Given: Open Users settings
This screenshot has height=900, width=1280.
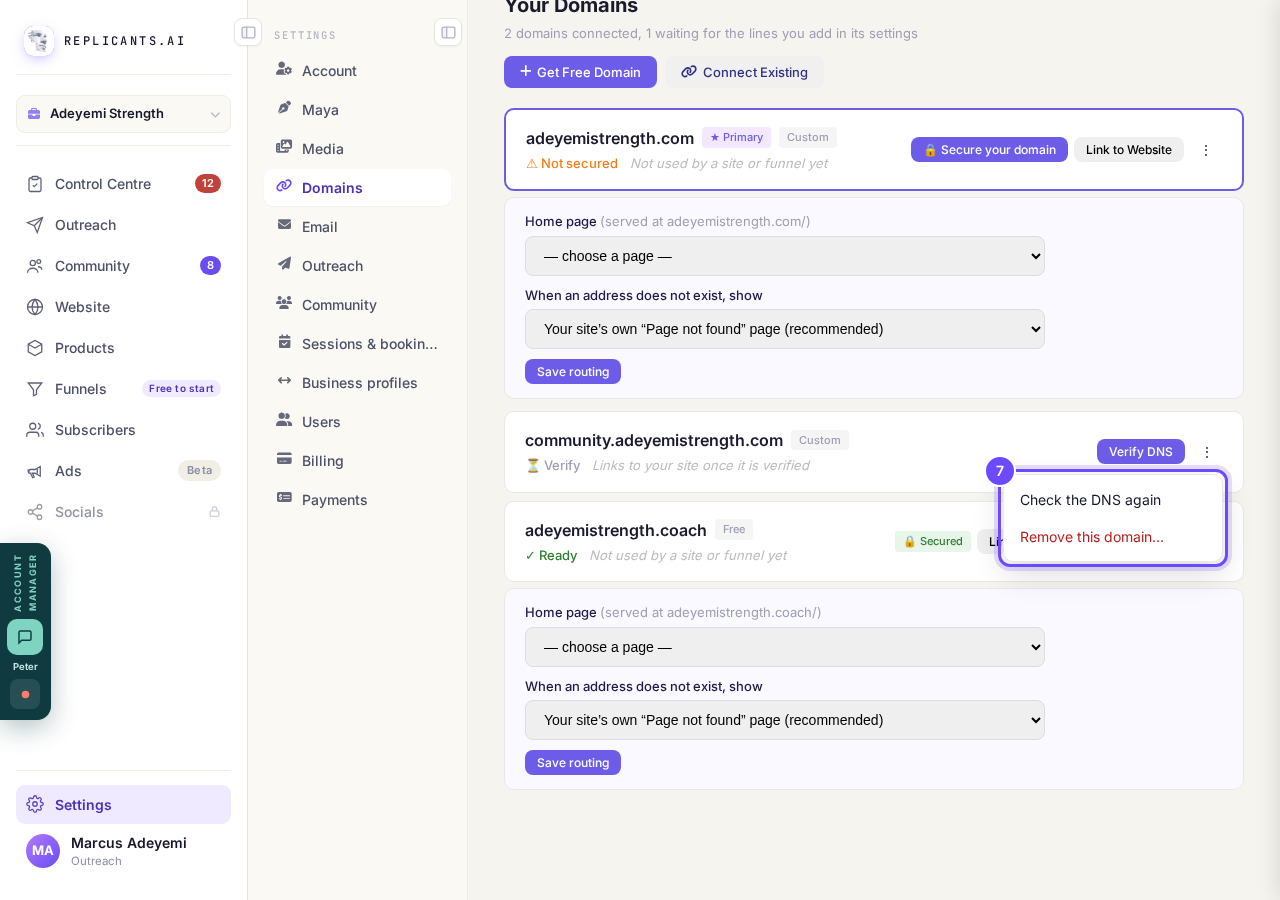Looking at the screenshot, I should 357,421.
